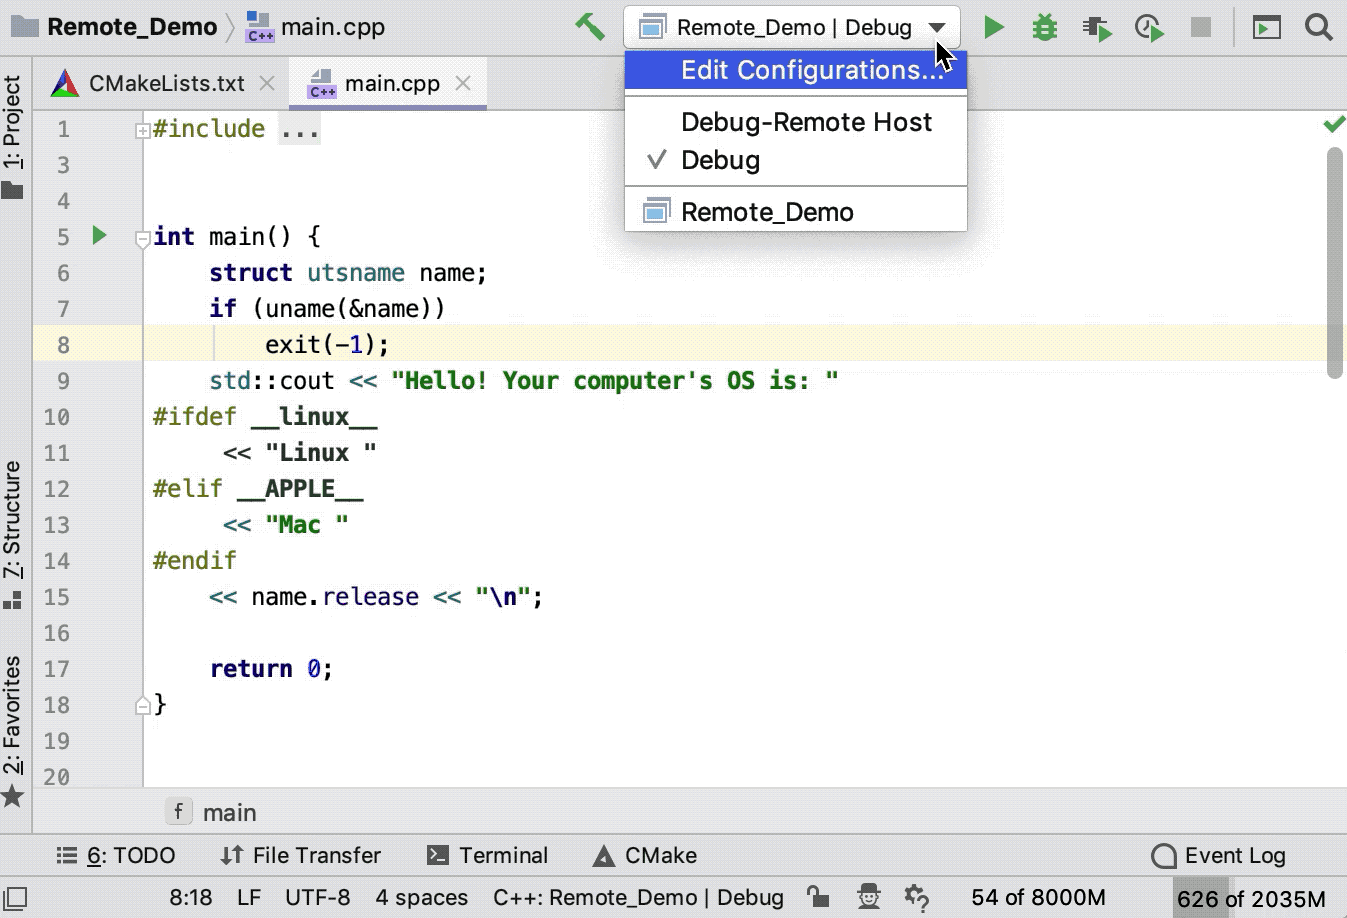Open the File Transfer tool window

point(299,855)
